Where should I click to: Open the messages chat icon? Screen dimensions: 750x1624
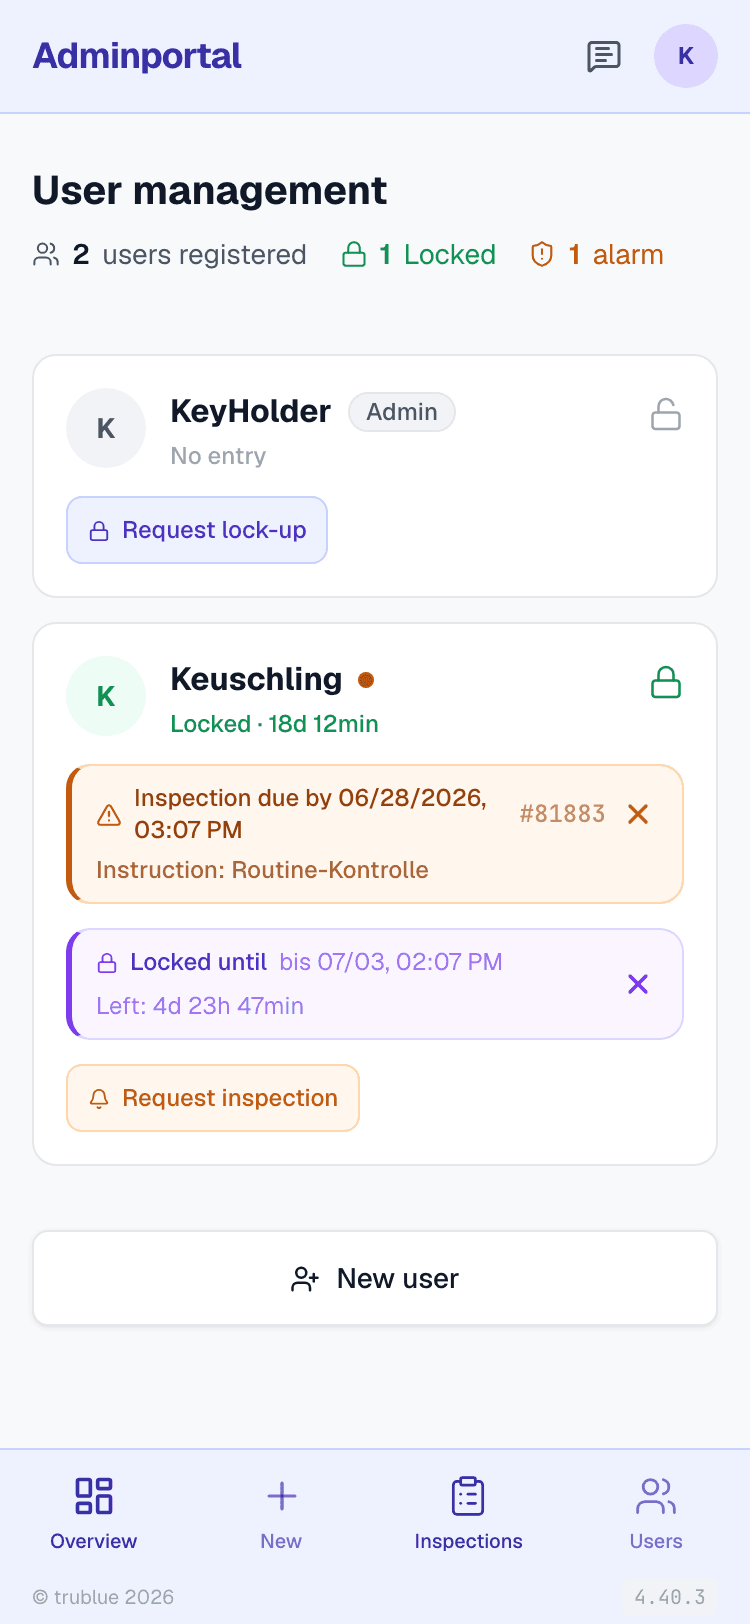[x=604, y=56]
